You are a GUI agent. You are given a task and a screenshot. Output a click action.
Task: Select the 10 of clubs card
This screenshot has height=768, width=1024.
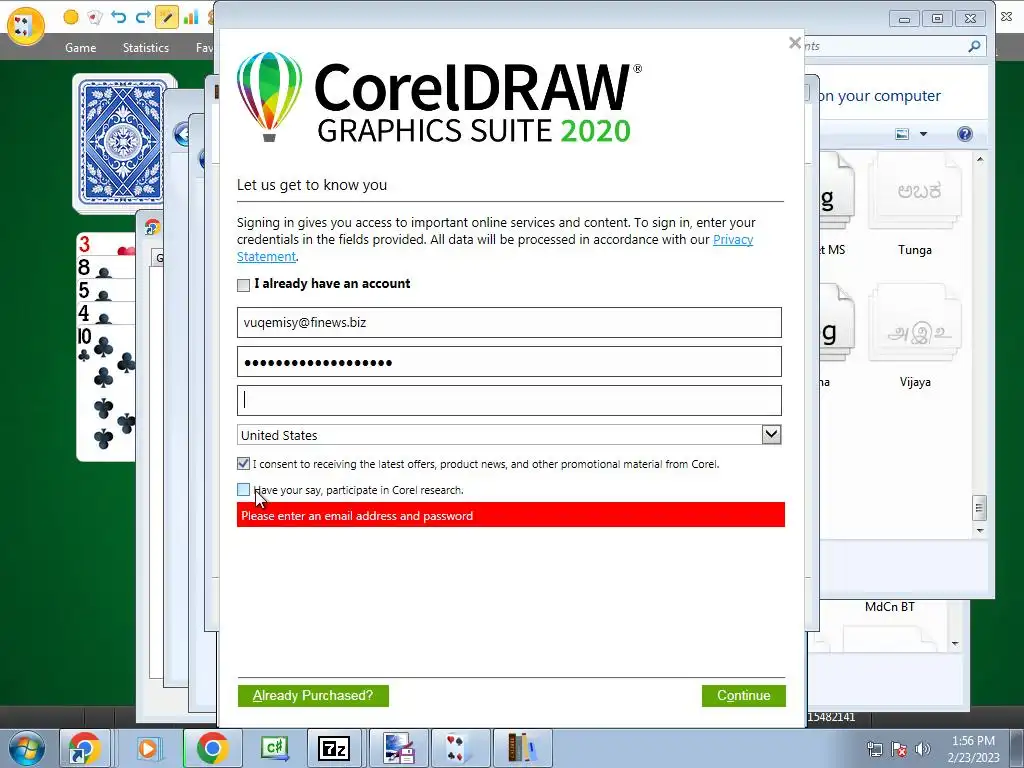[106, 392]
